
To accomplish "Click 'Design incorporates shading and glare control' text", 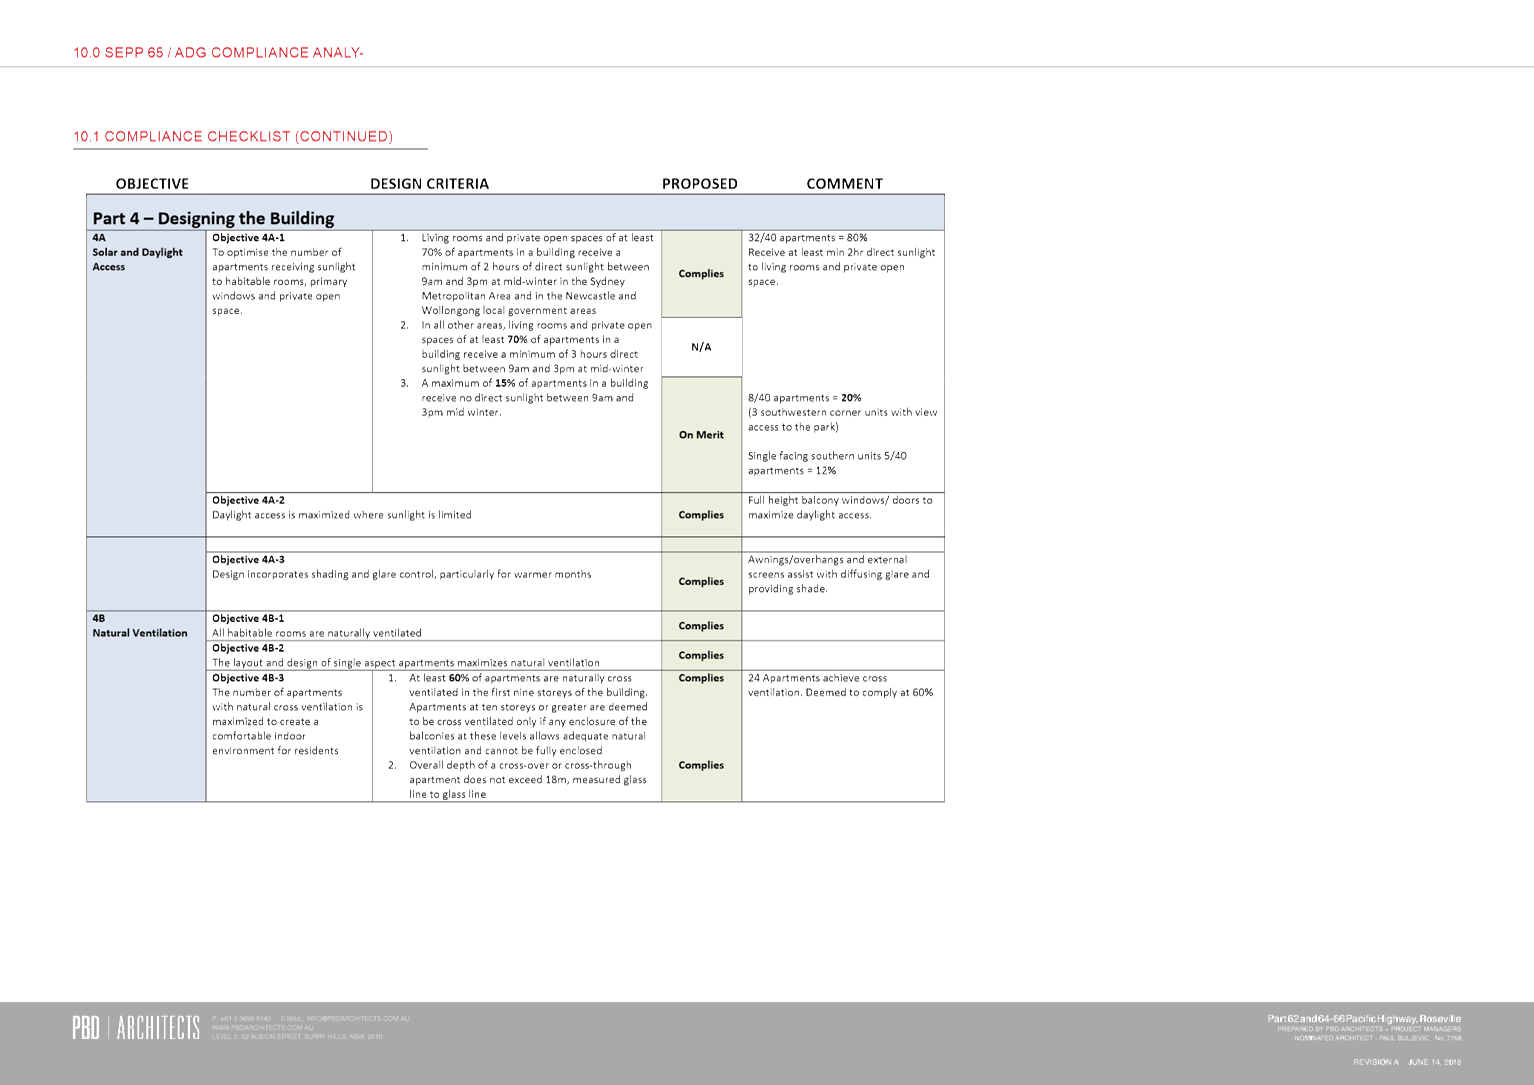I will [401, 575].
